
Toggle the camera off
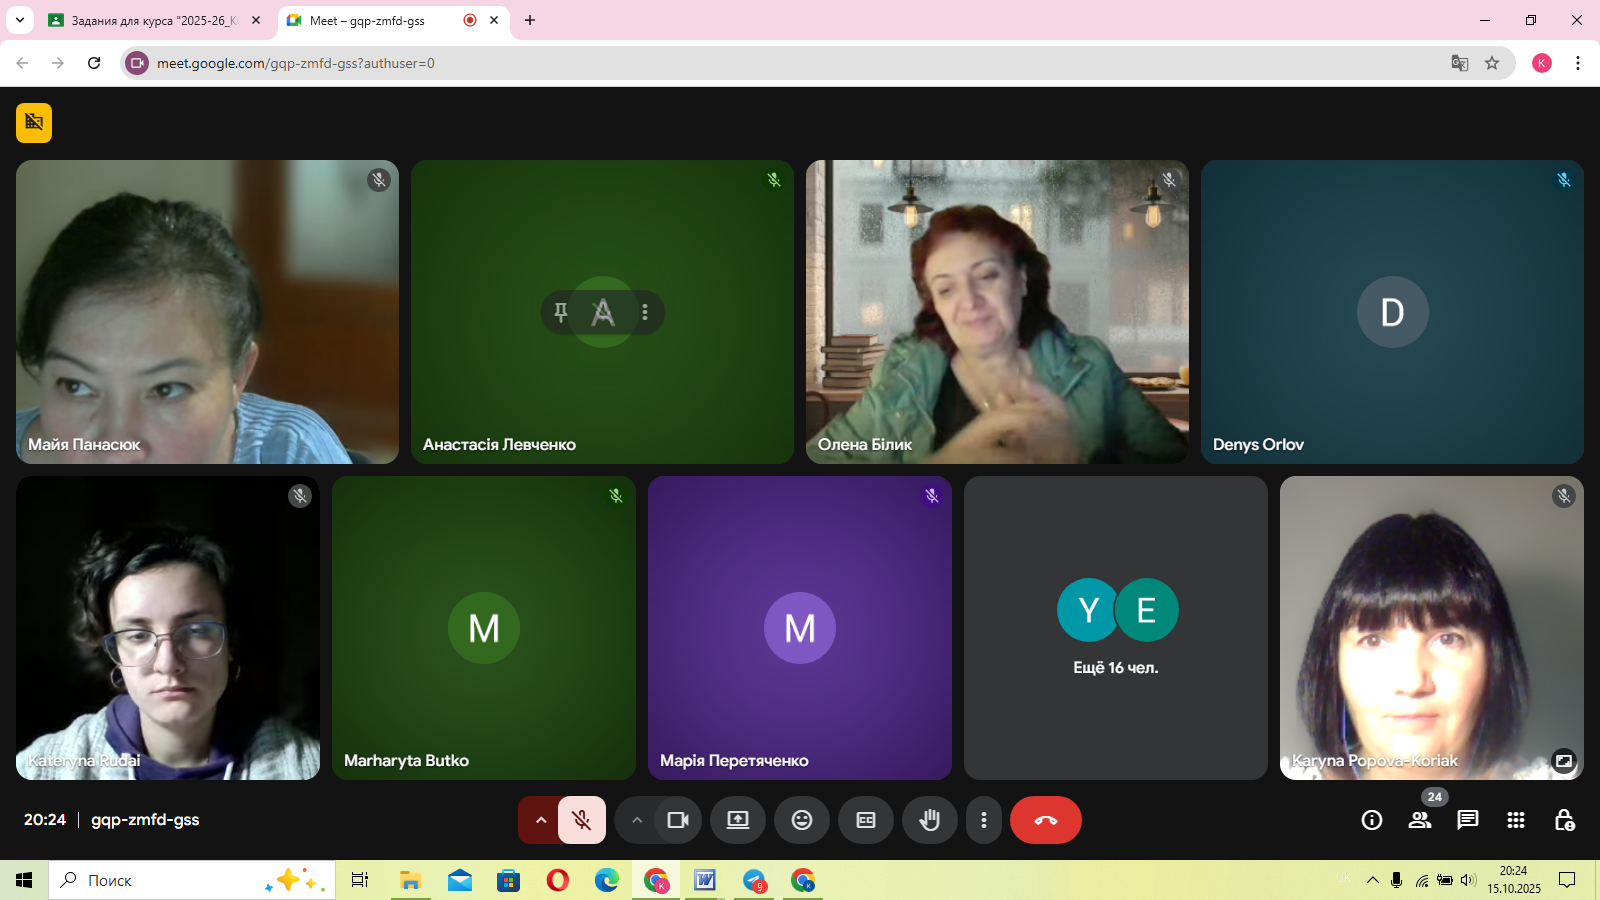click(x=678, y=820)
